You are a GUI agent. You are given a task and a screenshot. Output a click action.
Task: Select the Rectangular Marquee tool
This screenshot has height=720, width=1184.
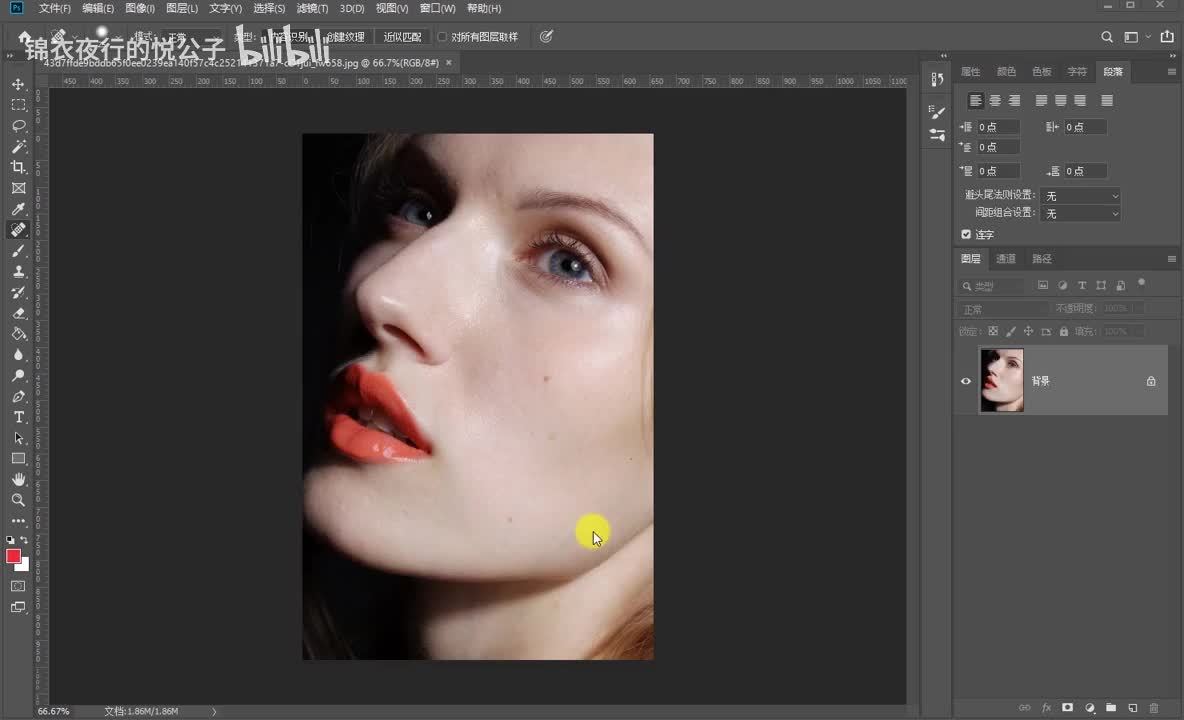[x=18, y=105]
